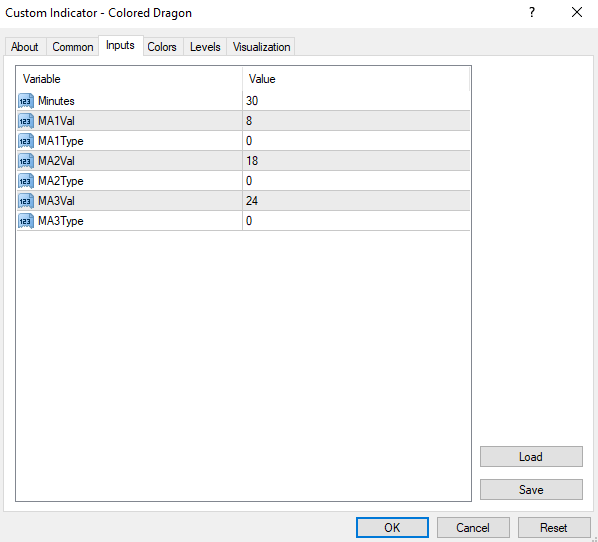The image size is (598, 542).
Task: Click the integer icon beside MA1Val
Action: [x=26, y=121]
